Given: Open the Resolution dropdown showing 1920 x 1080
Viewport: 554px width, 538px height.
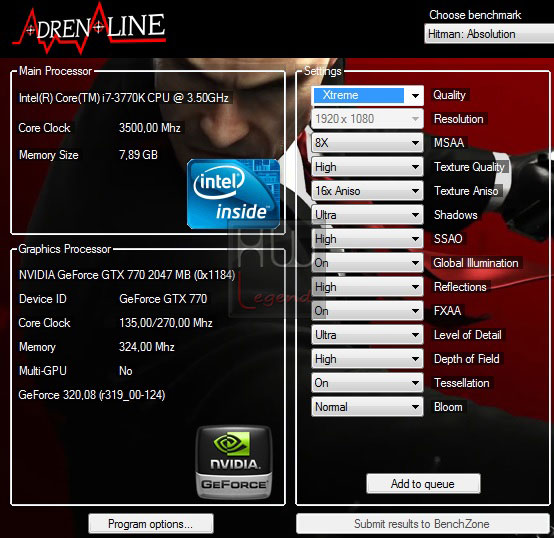Looking at the screenshot, I should tap(367, 119).
